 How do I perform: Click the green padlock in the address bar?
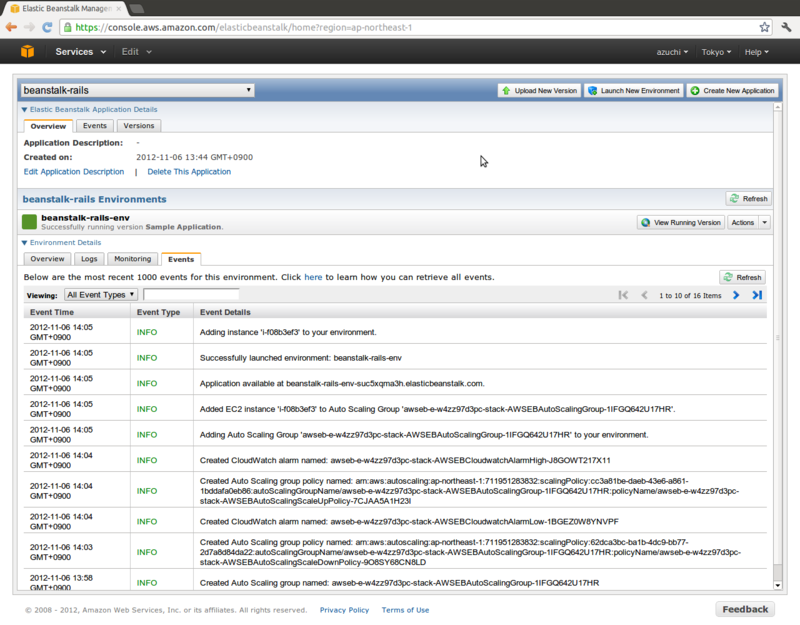click(x=67, y=28)
